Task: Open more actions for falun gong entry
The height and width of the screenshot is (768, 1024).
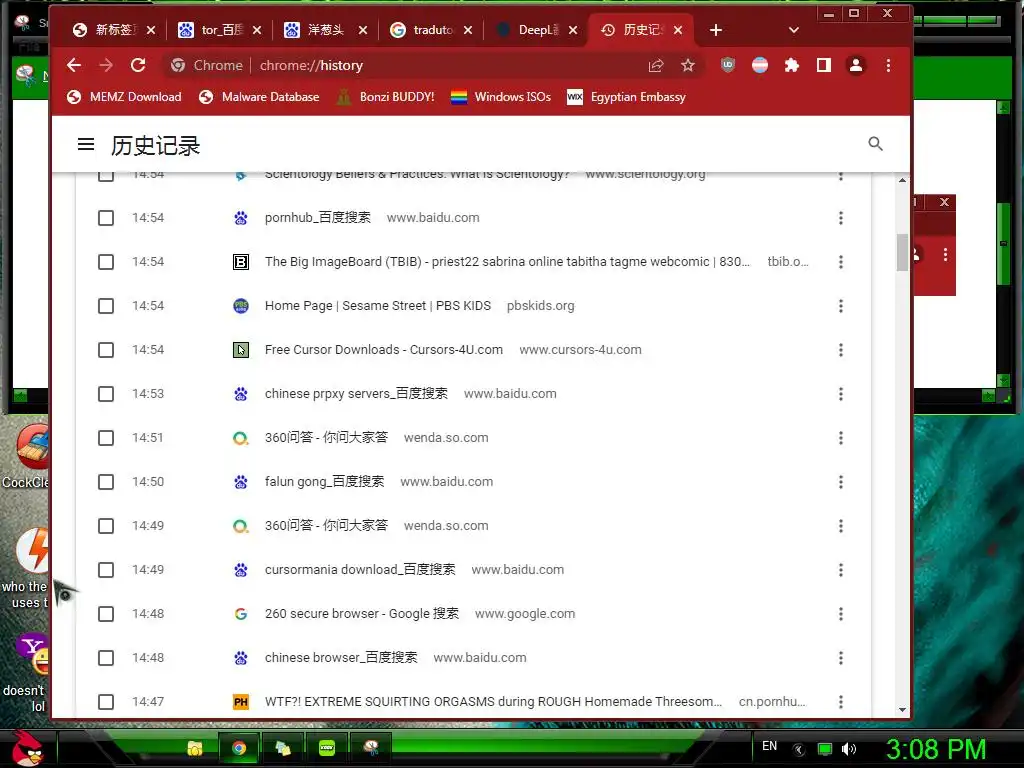Action: [840, 482]
